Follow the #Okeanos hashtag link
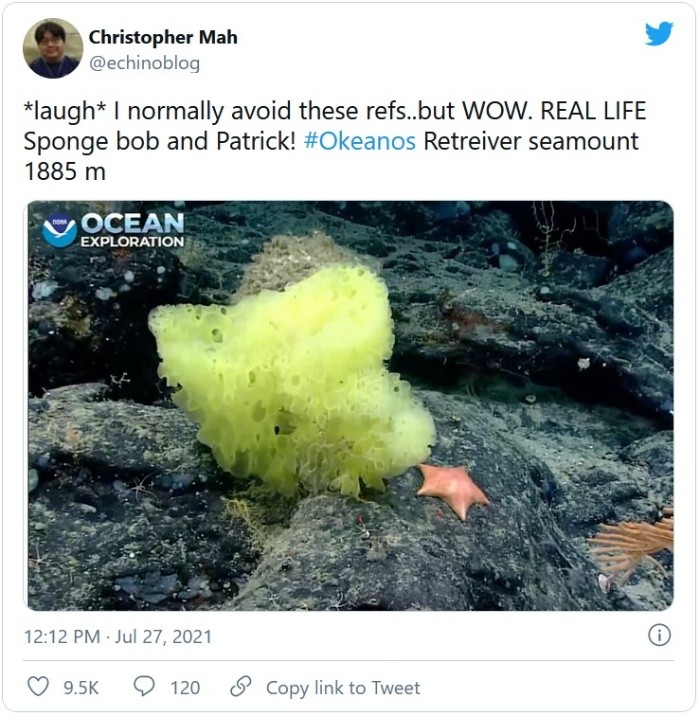Viewport: 700px width, 716px height. 359,140
